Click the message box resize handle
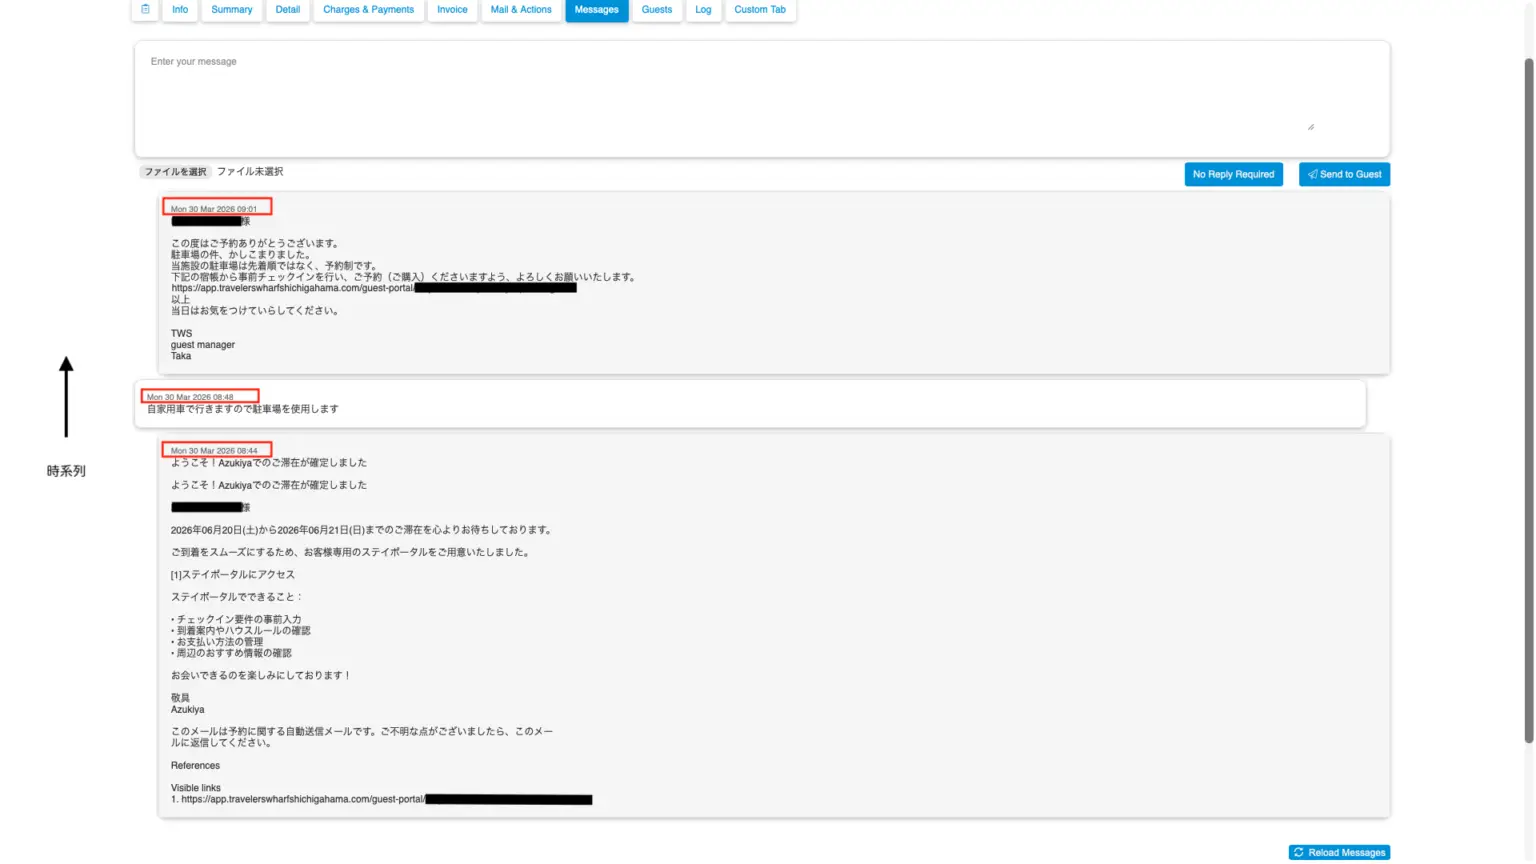Screen dimensions: 1536x864 pos(1310,127)
